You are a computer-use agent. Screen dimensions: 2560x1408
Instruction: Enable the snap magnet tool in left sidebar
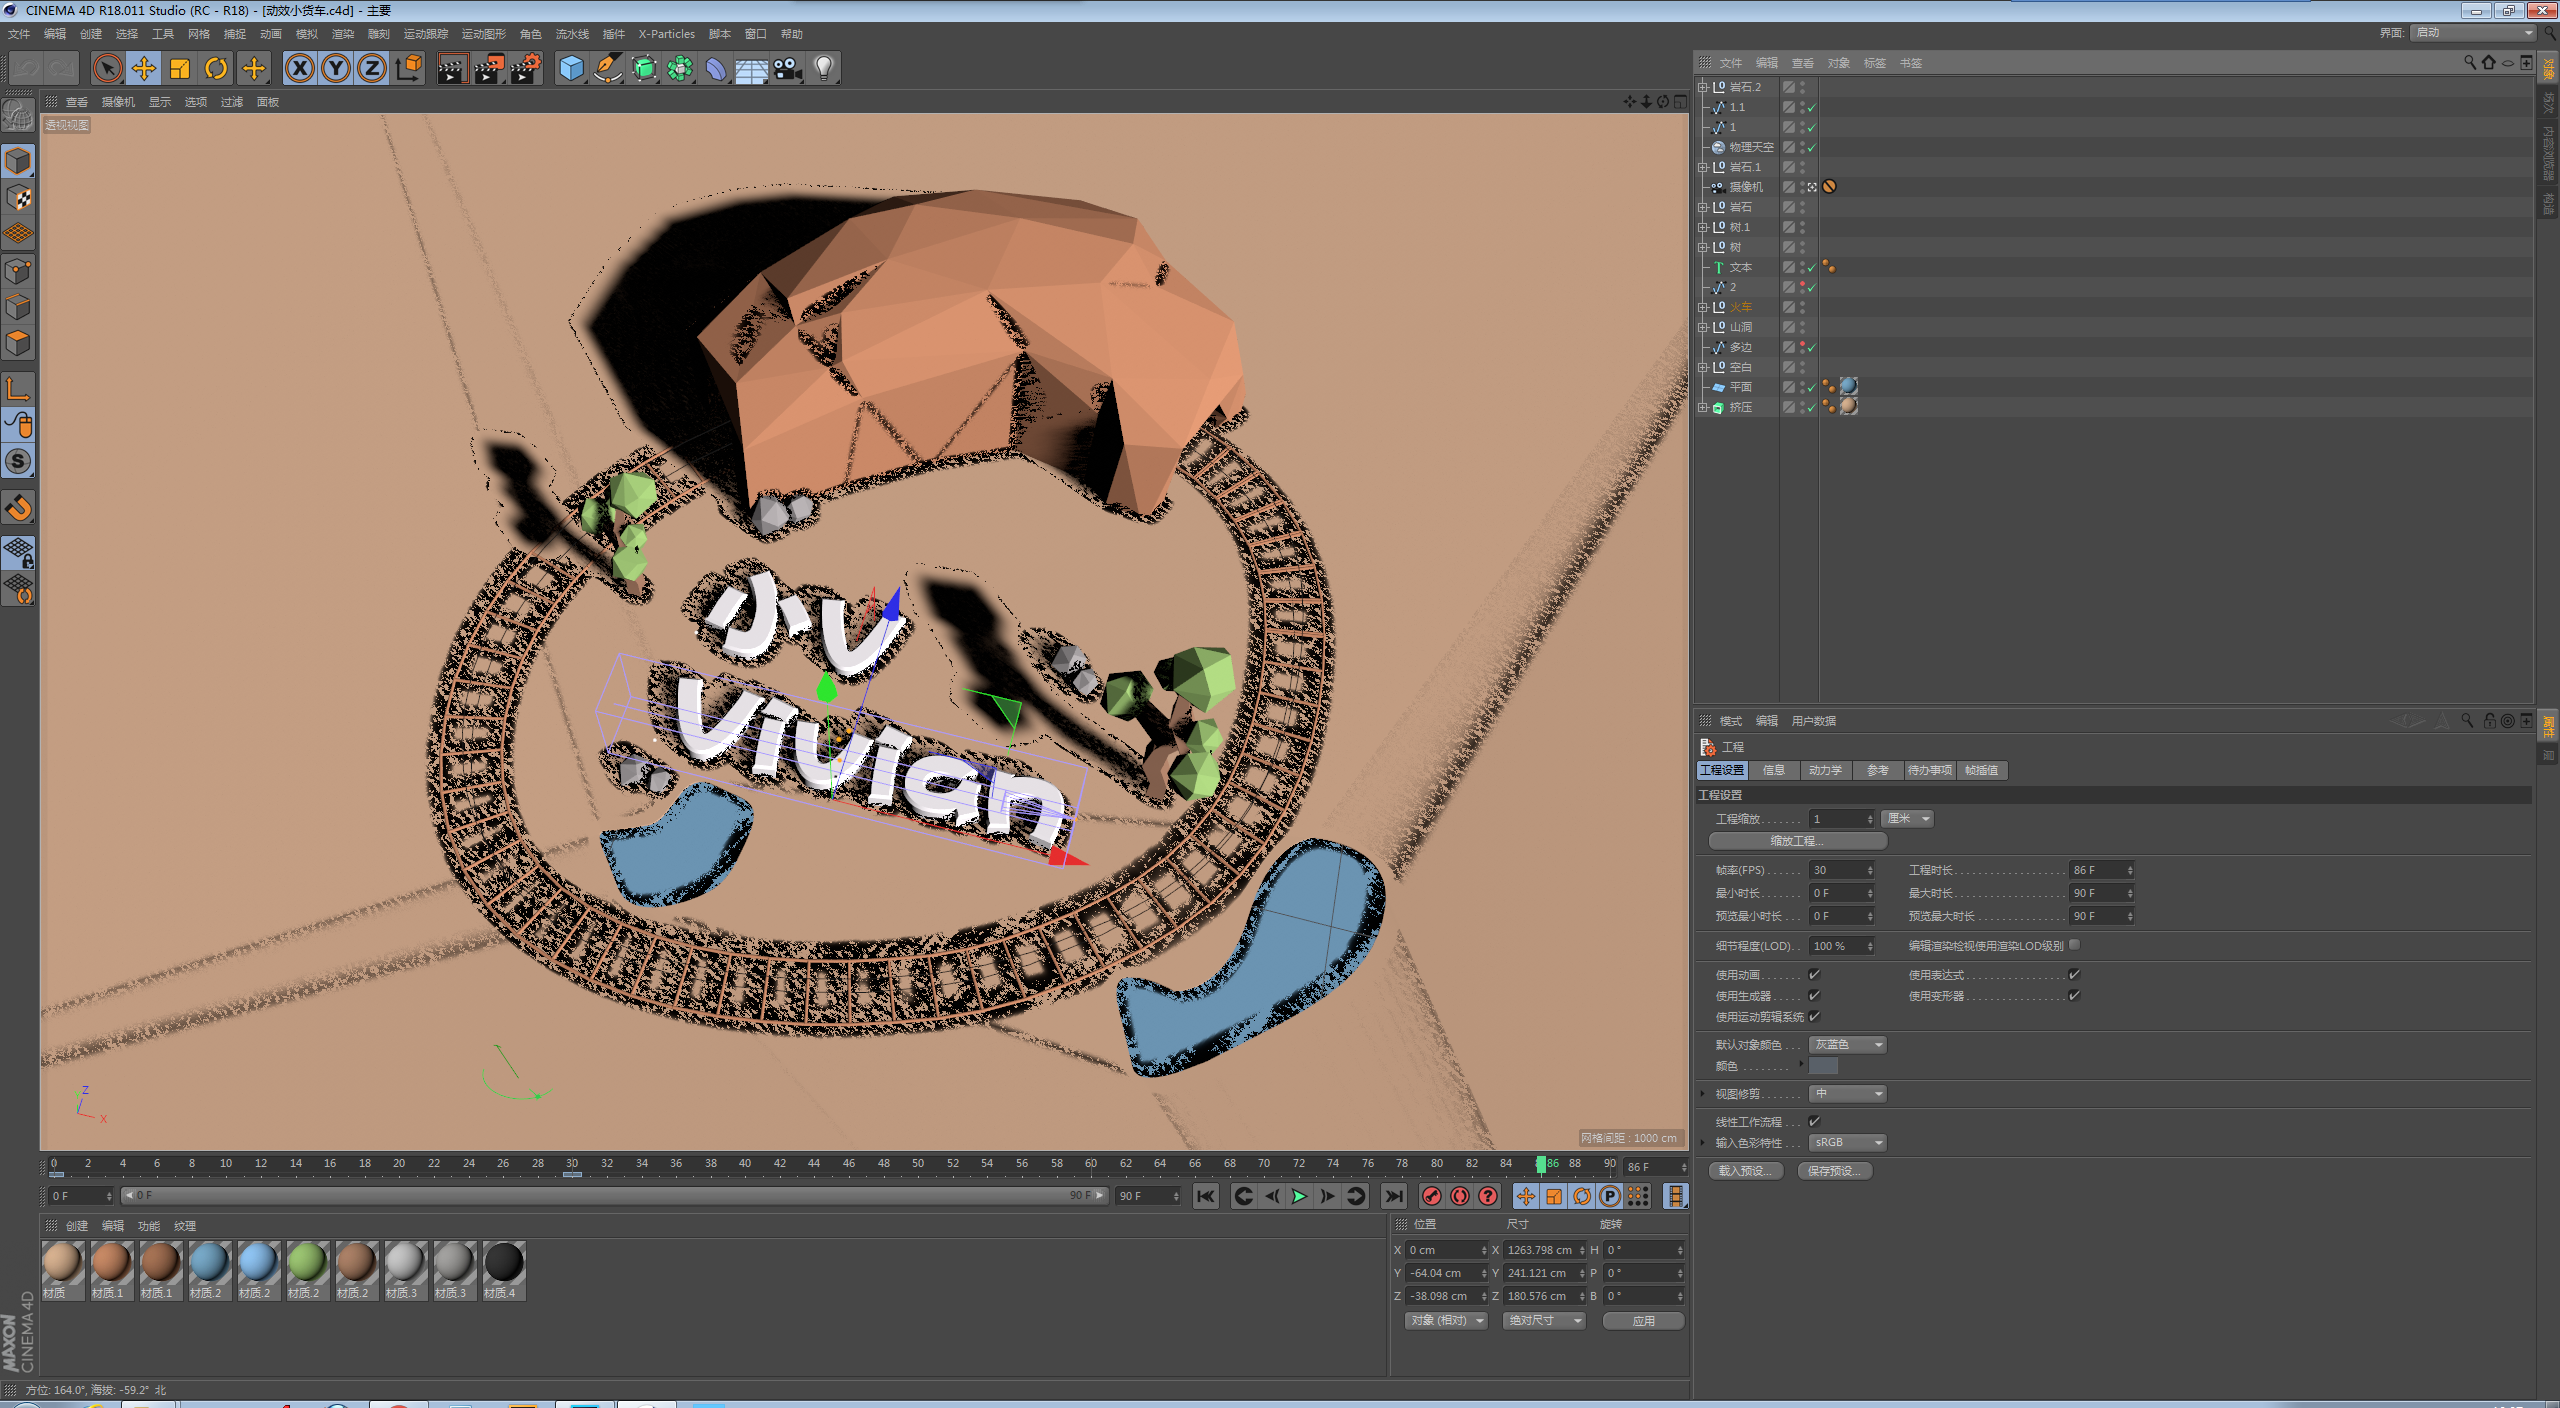point(19,508)
